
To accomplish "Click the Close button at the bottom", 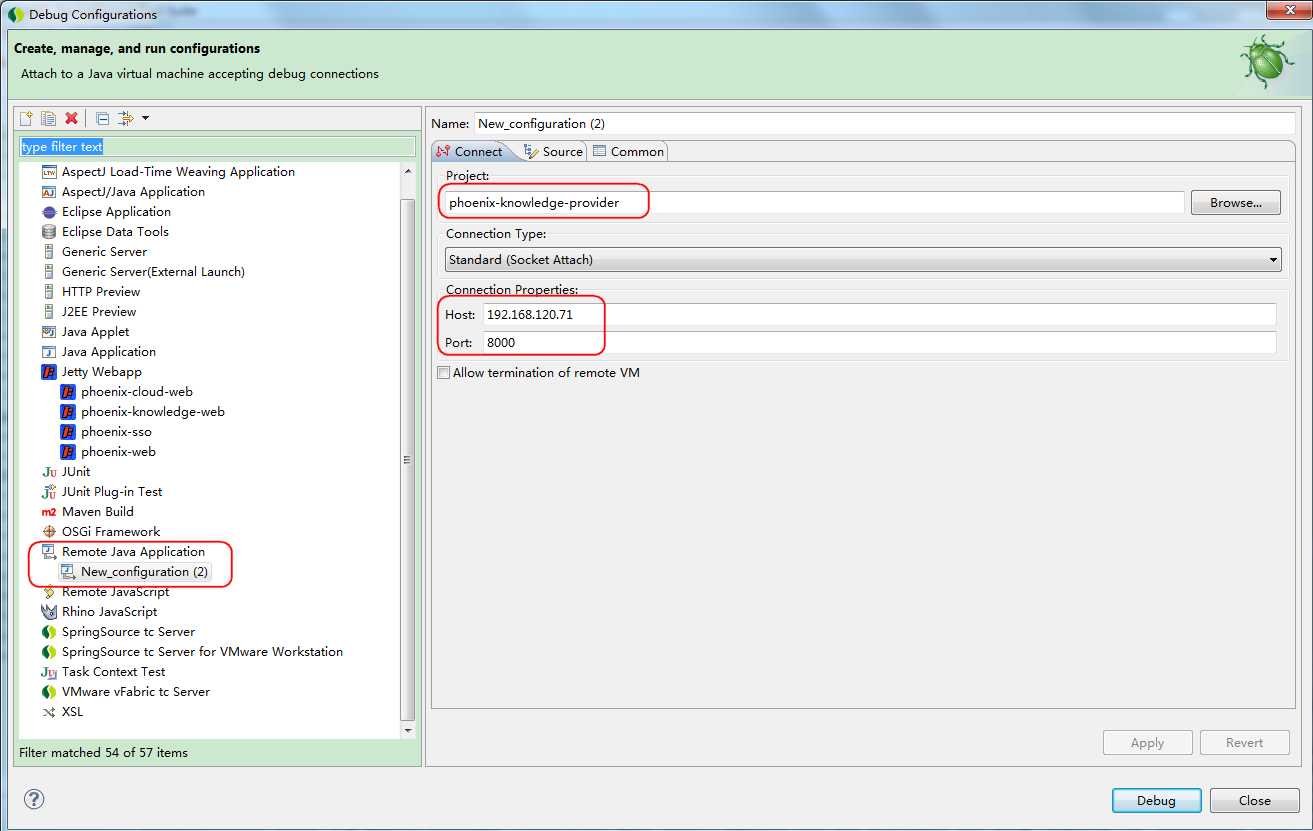I will 1254,801.
